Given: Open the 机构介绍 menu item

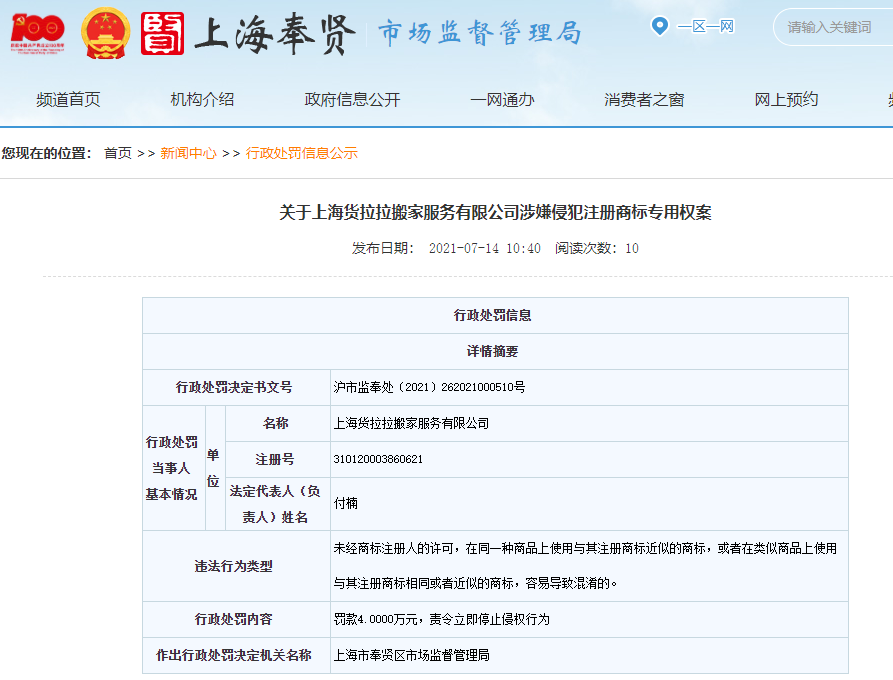Looking at the screenshot, I should 202,100.
